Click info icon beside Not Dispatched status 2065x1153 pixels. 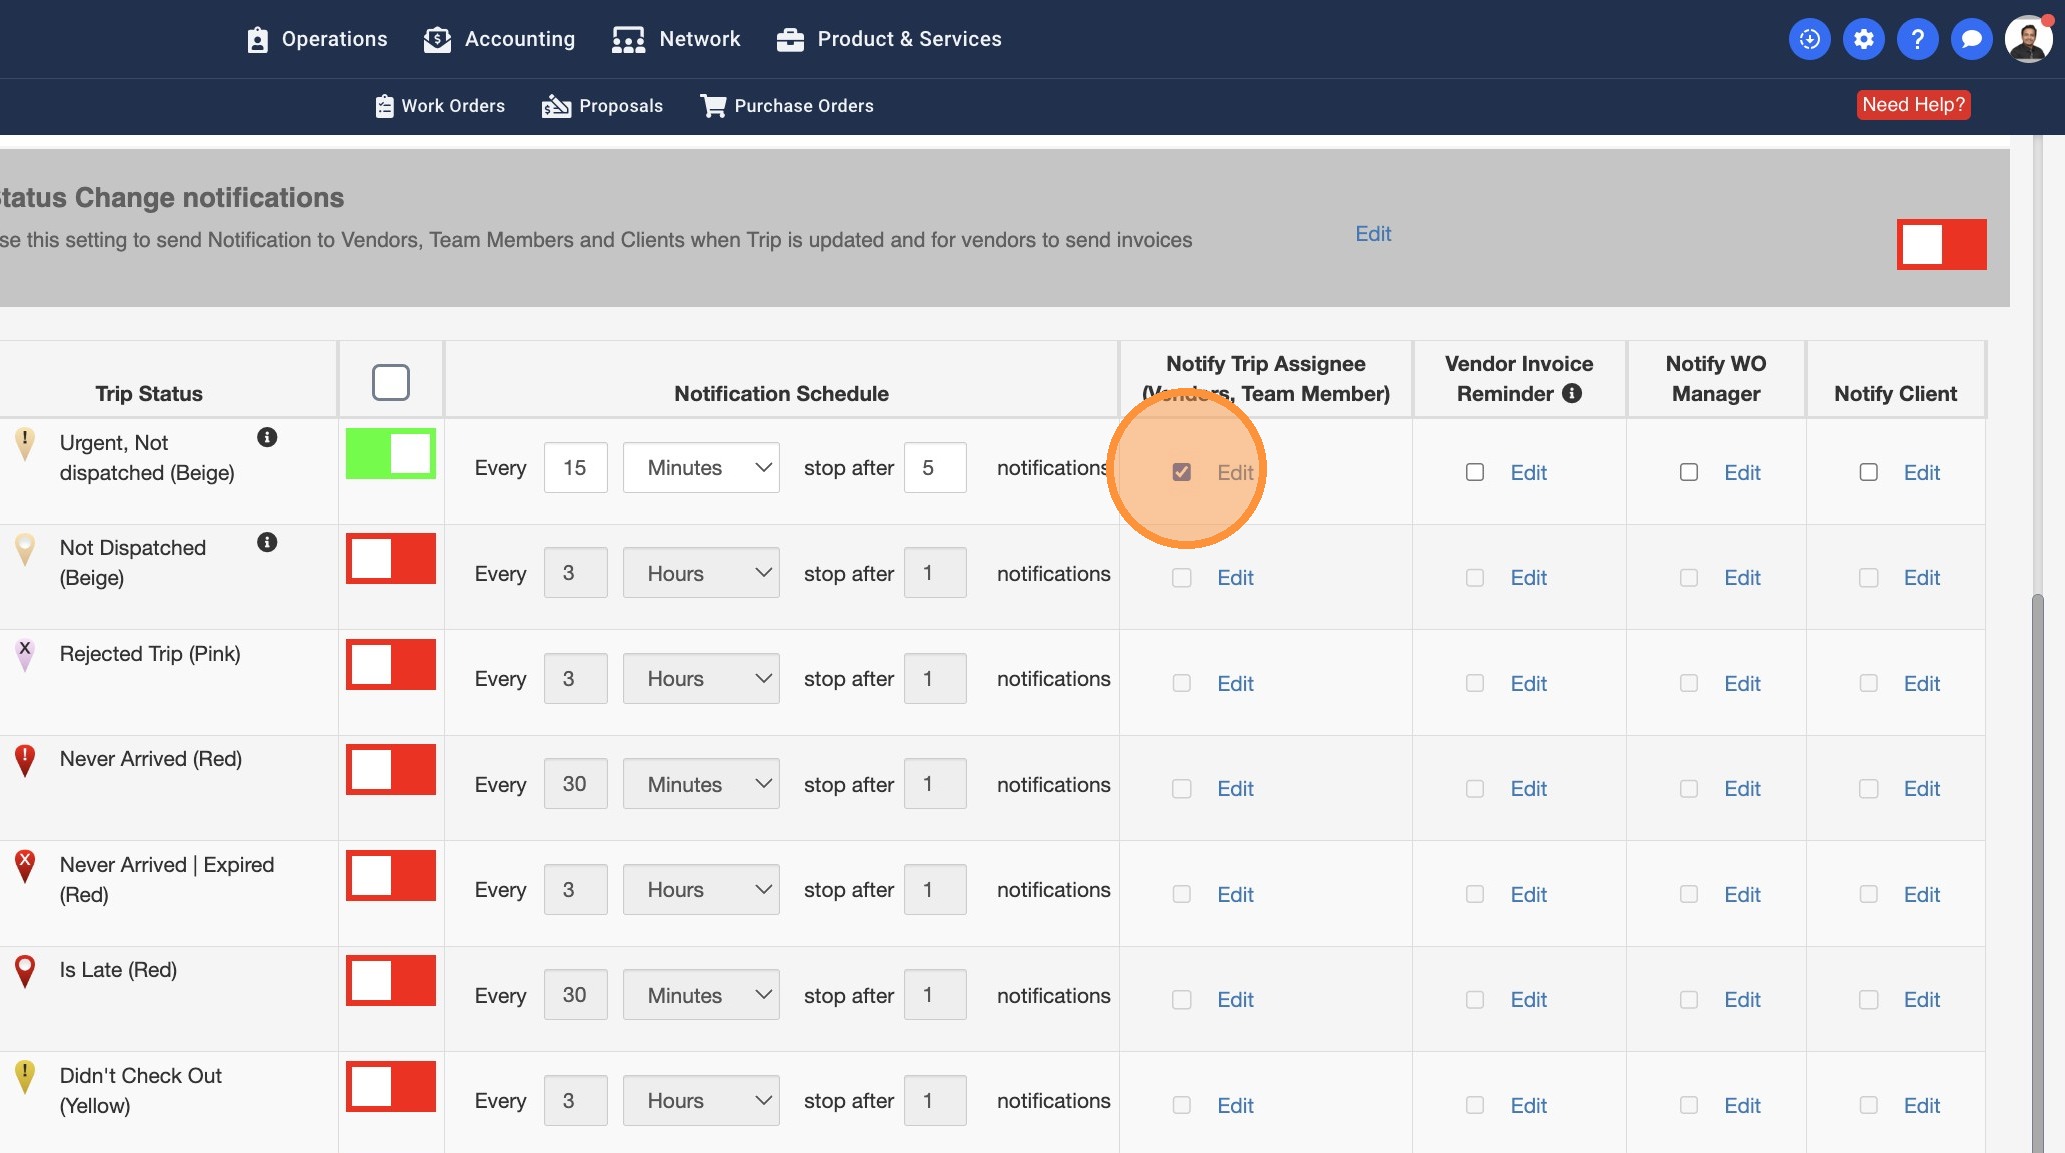pyautogui.click(x=267, y=542)
